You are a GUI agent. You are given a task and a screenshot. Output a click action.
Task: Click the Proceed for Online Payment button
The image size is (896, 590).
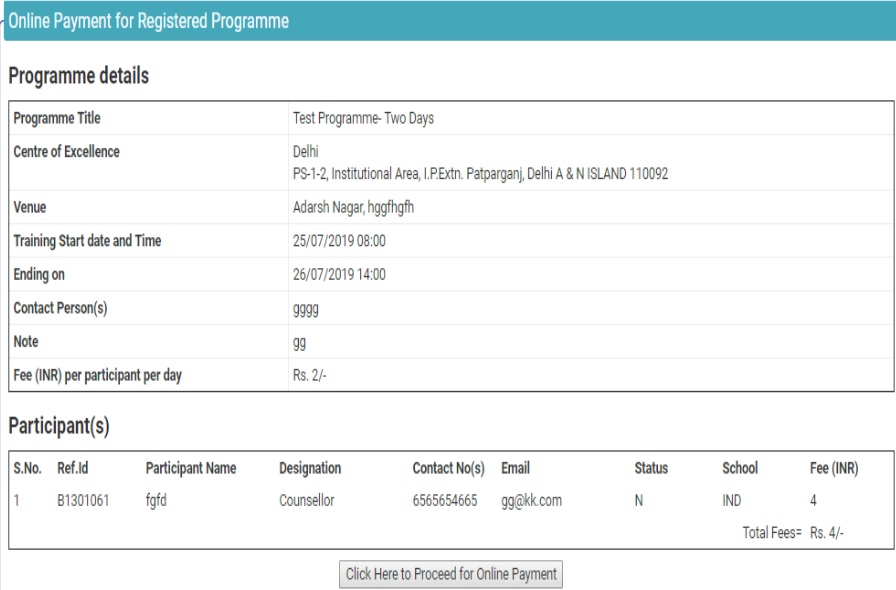pos(451,574)
